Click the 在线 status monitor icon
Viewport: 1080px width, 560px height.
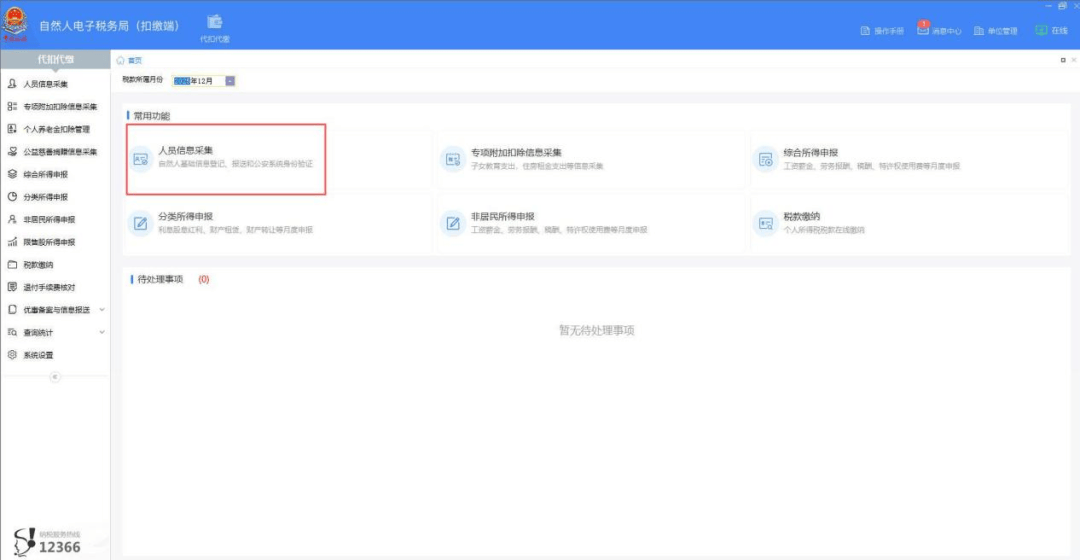coord(1041,30)
